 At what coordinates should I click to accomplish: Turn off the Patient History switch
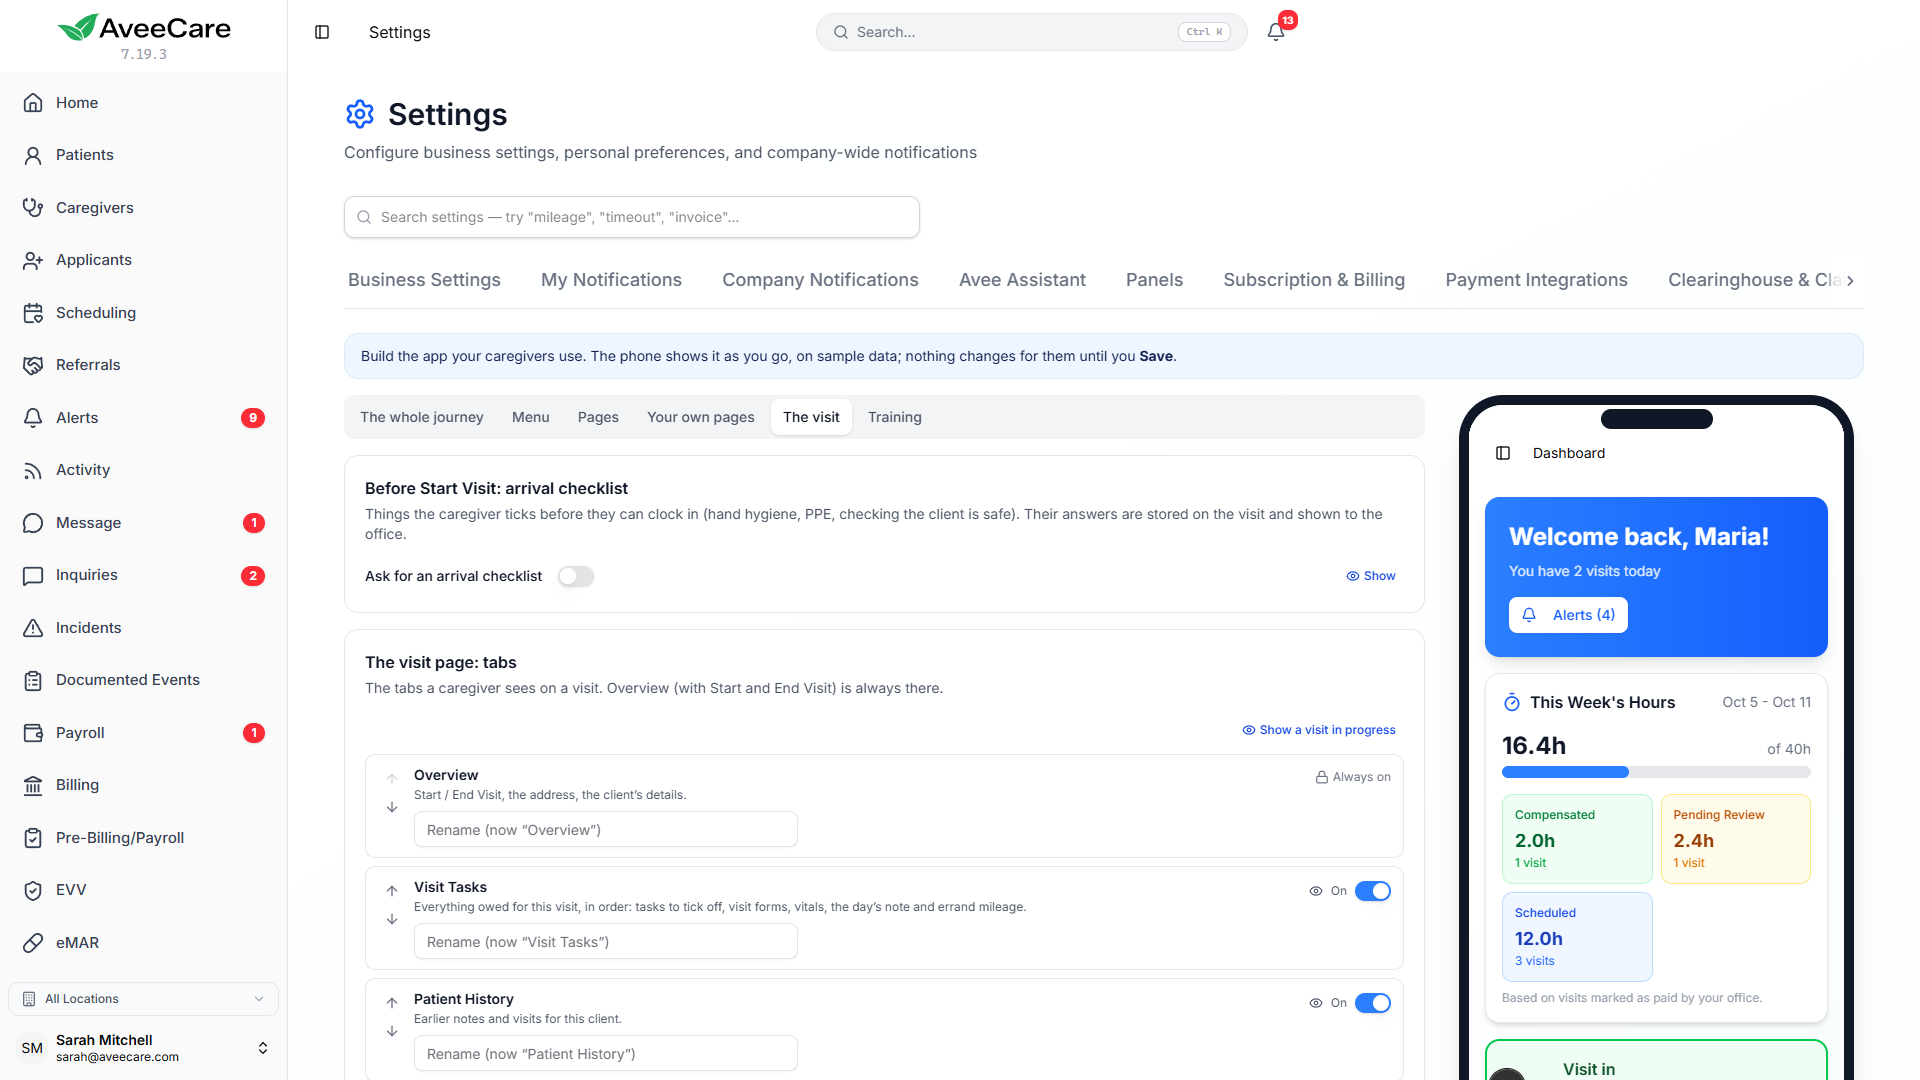pyautogui.click(x=1373, y=1003)
